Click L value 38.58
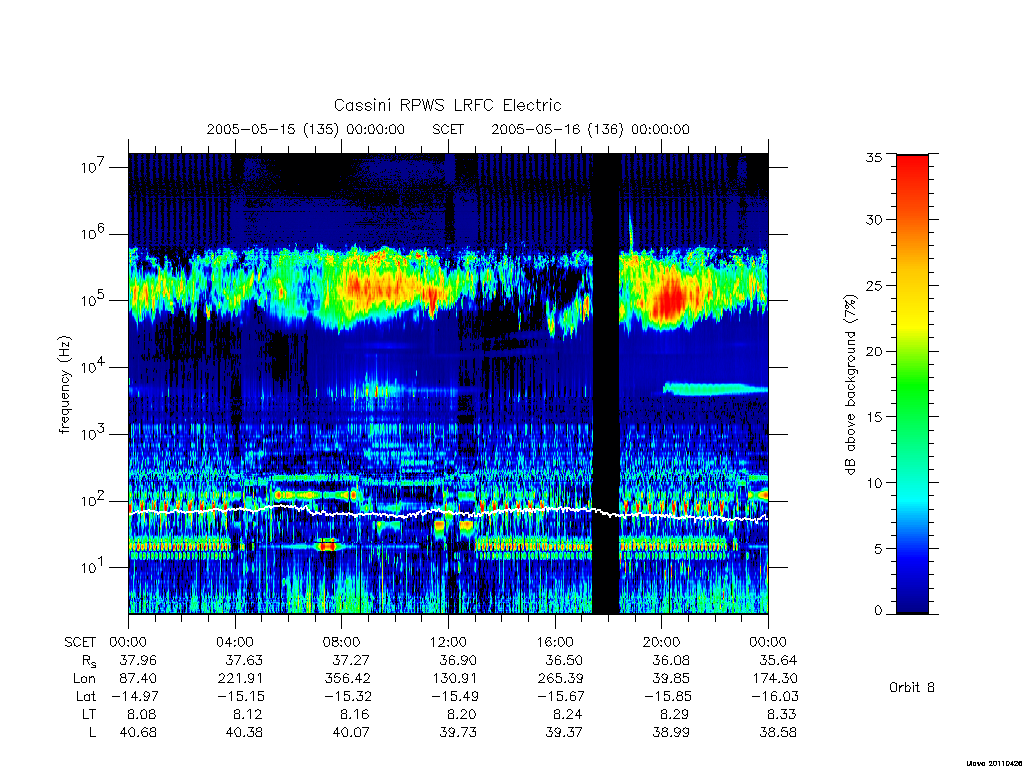 tap(778, 733)
